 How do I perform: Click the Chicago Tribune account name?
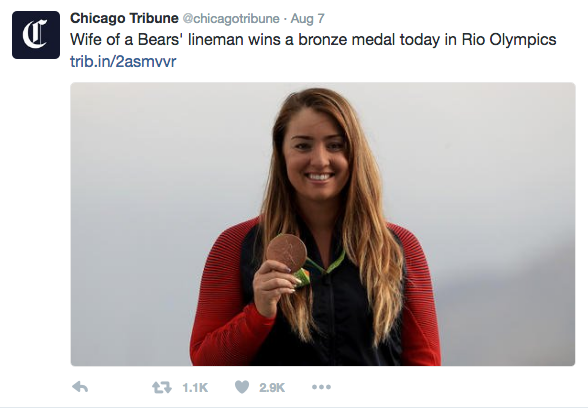[124, 18]
